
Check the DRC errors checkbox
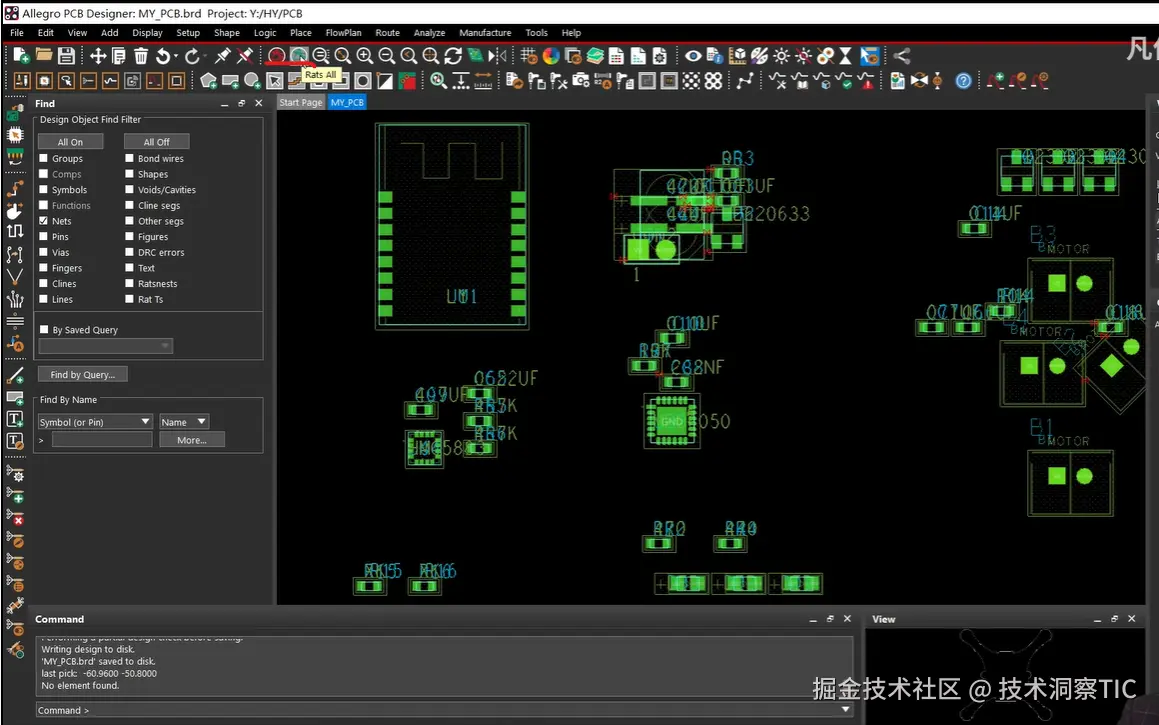(129, 252)
